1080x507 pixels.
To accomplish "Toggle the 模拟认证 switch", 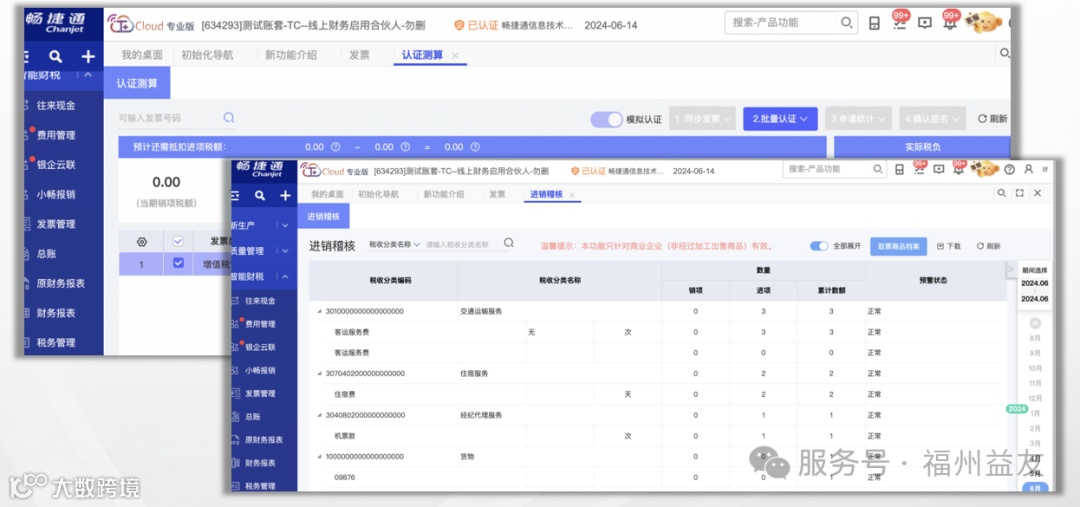I will point(606,119).
